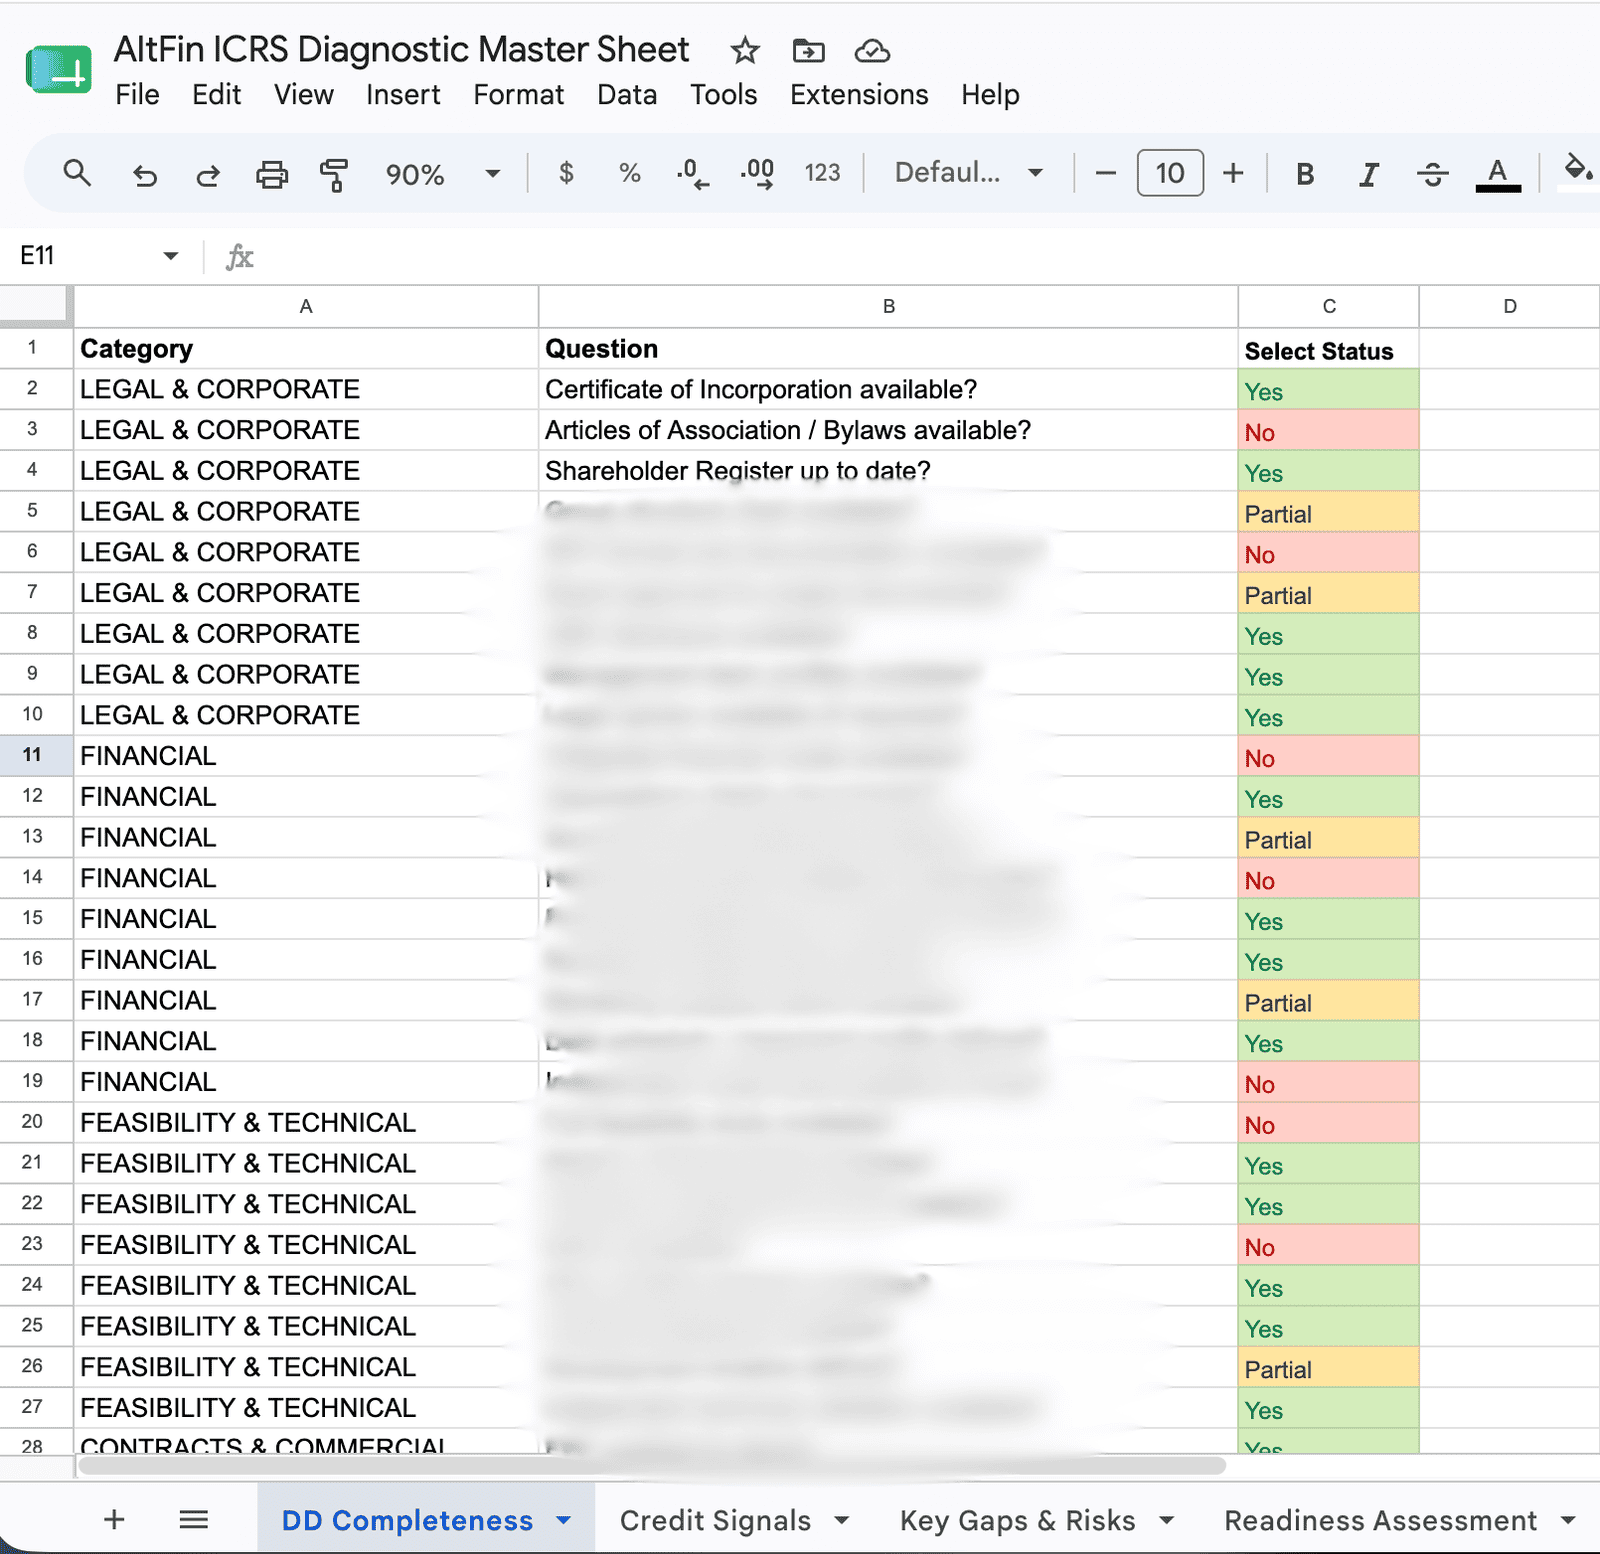The image size is (1600, 1554).
Task: Select row 11 header
Action: pyautogui.click(x=35, y=755)
